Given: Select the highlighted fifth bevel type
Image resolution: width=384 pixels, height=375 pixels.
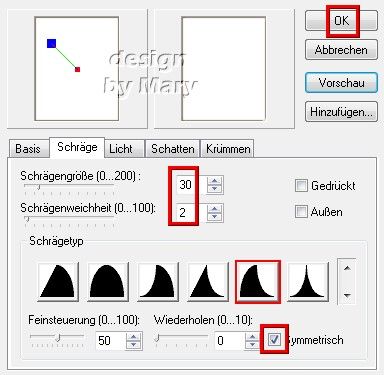Looking at the screenshot, I should (258, 282).
